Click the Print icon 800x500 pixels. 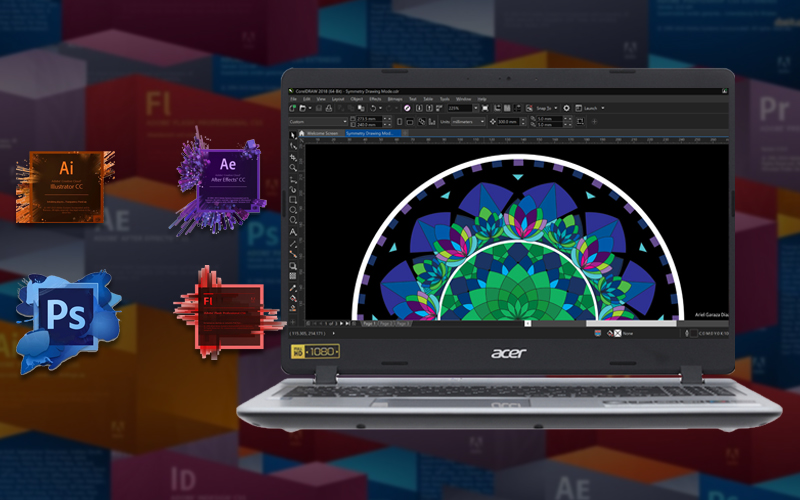329,108
